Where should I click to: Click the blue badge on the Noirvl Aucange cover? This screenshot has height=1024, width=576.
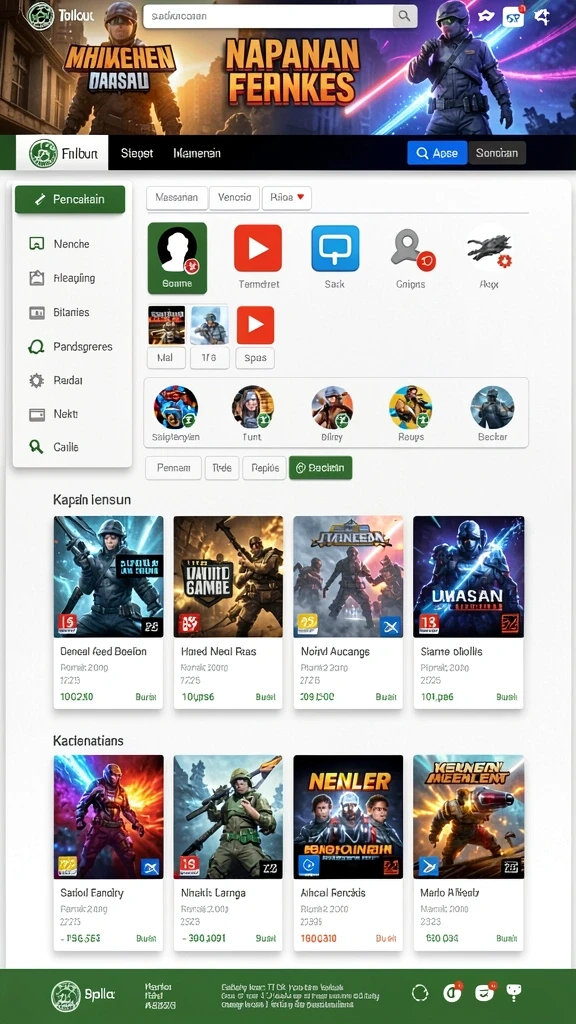click(x=390, y=627)
